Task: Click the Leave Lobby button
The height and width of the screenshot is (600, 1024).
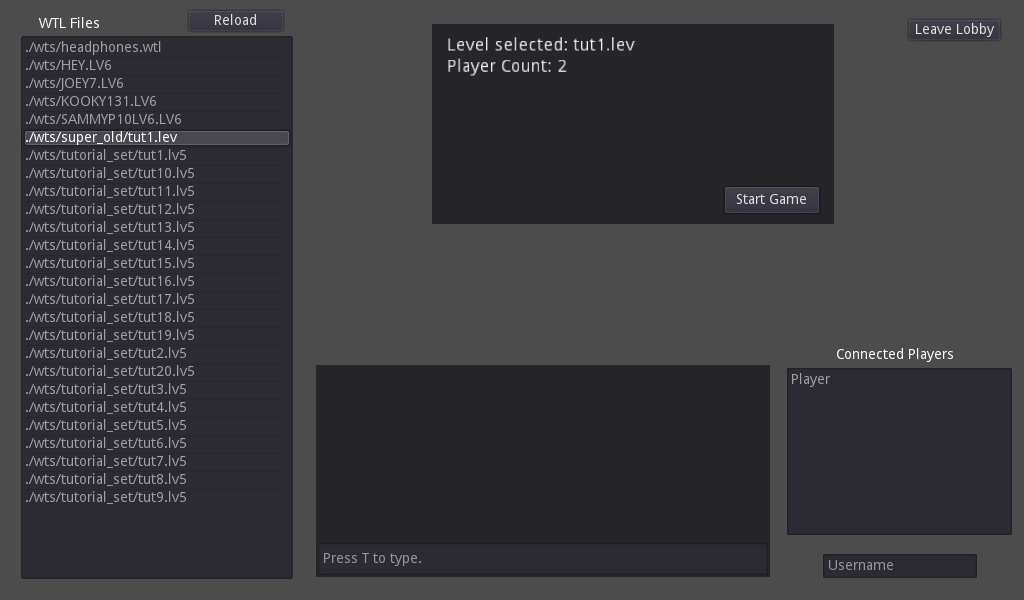Action: 953,29
